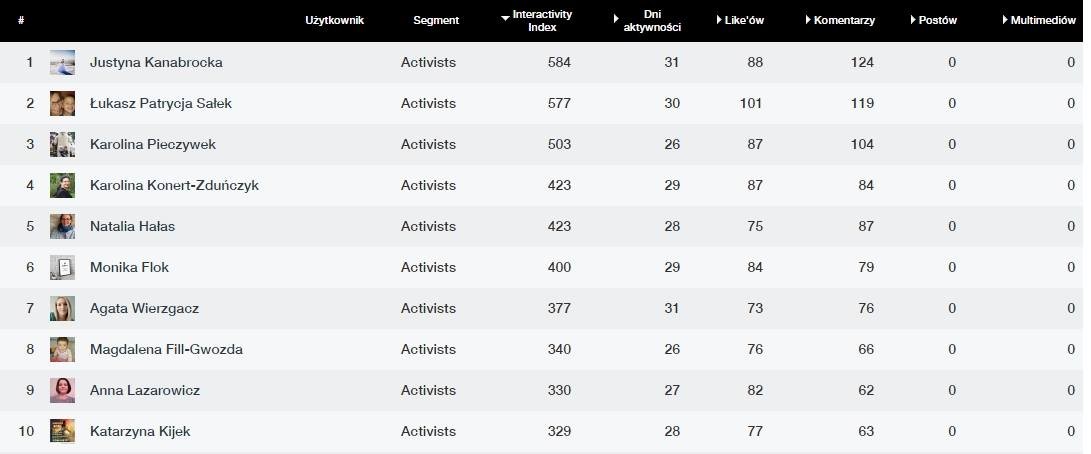
Task: Click Agata Wierzgacz's profile photo
Action: point(62,308)
